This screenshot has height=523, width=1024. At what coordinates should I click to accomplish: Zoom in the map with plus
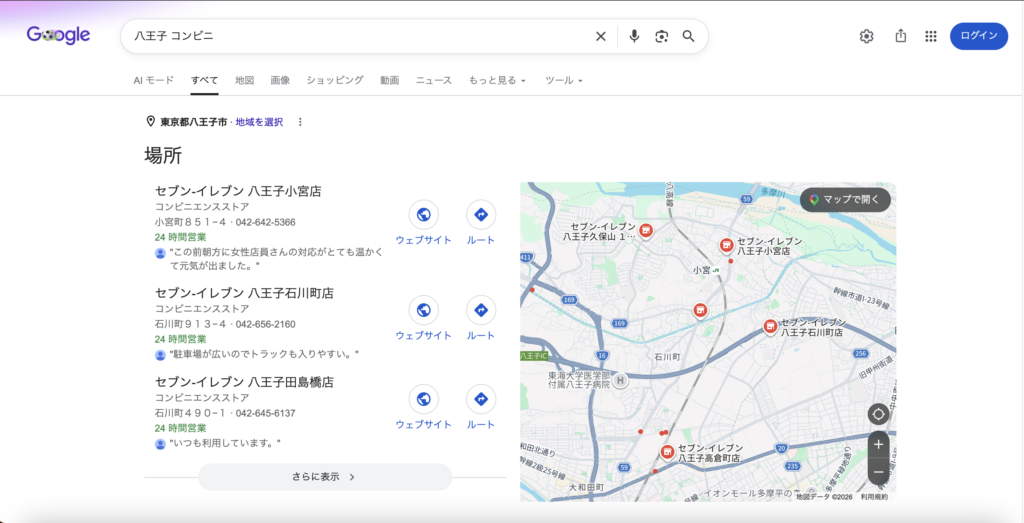coord(878,445)
